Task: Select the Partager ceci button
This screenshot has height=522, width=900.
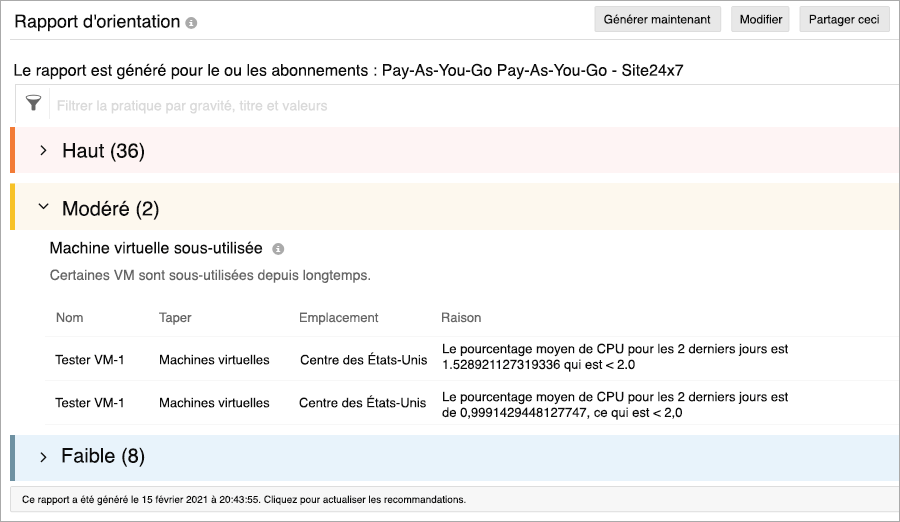Action: click(x=844, y=19)
